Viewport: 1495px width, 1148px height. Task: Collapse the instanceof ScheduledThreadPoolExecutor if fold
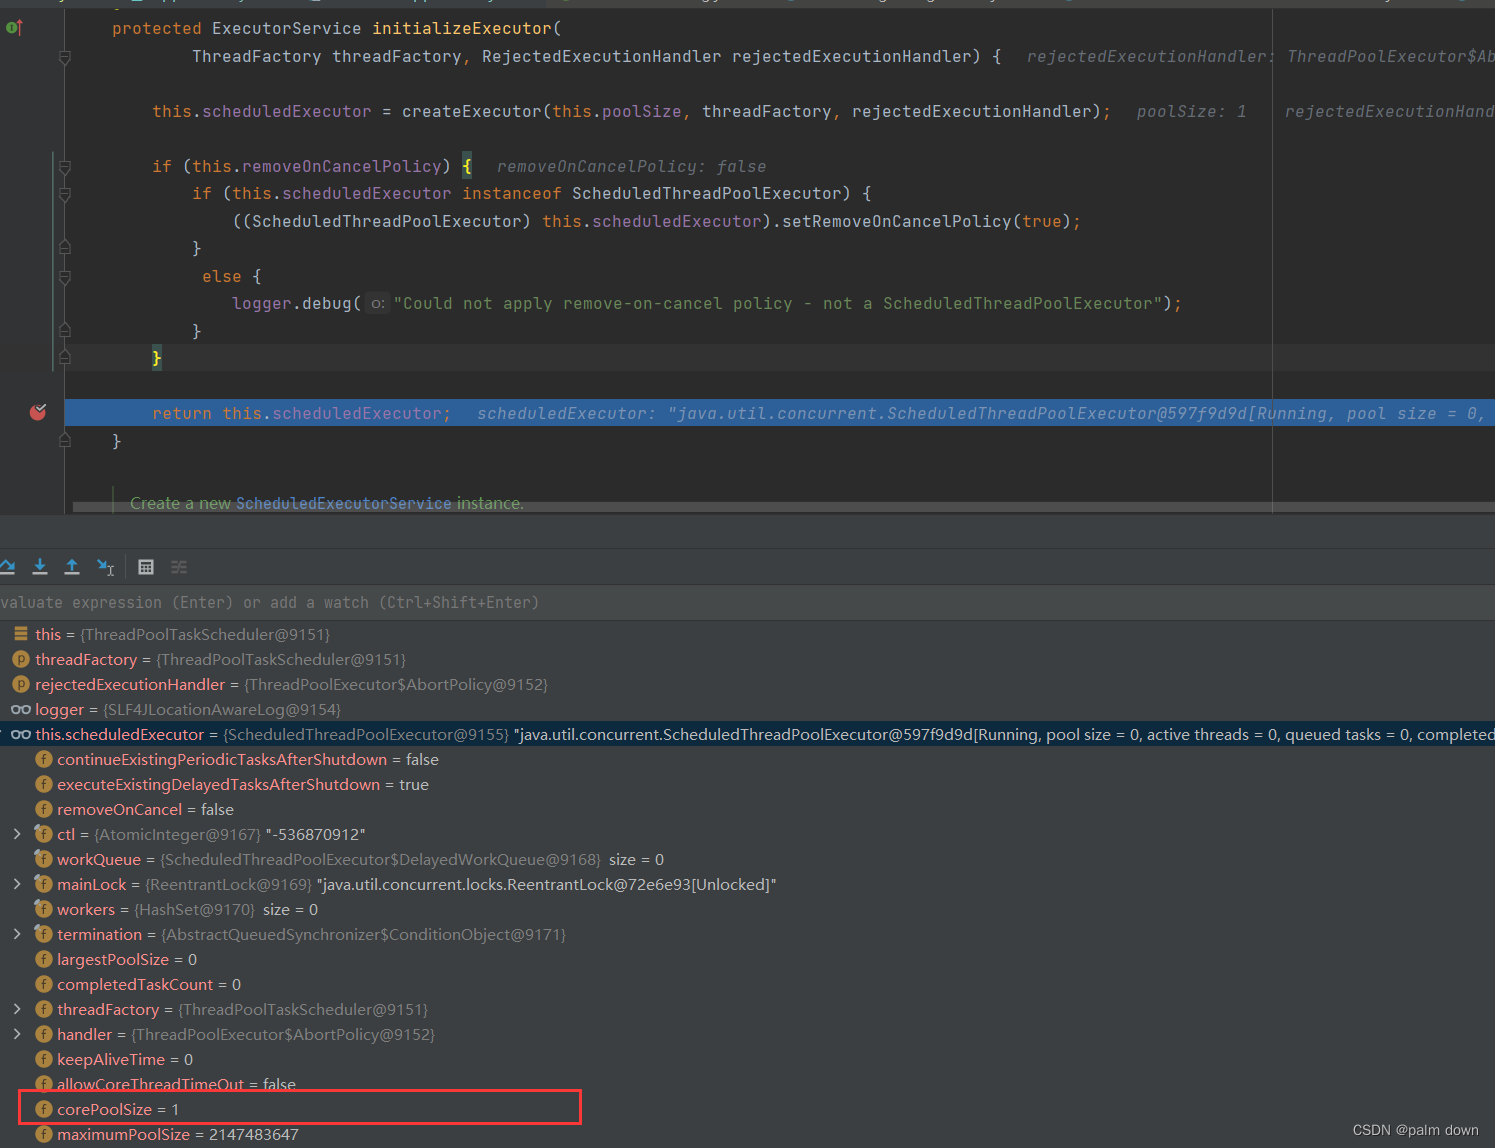point(65,194)
